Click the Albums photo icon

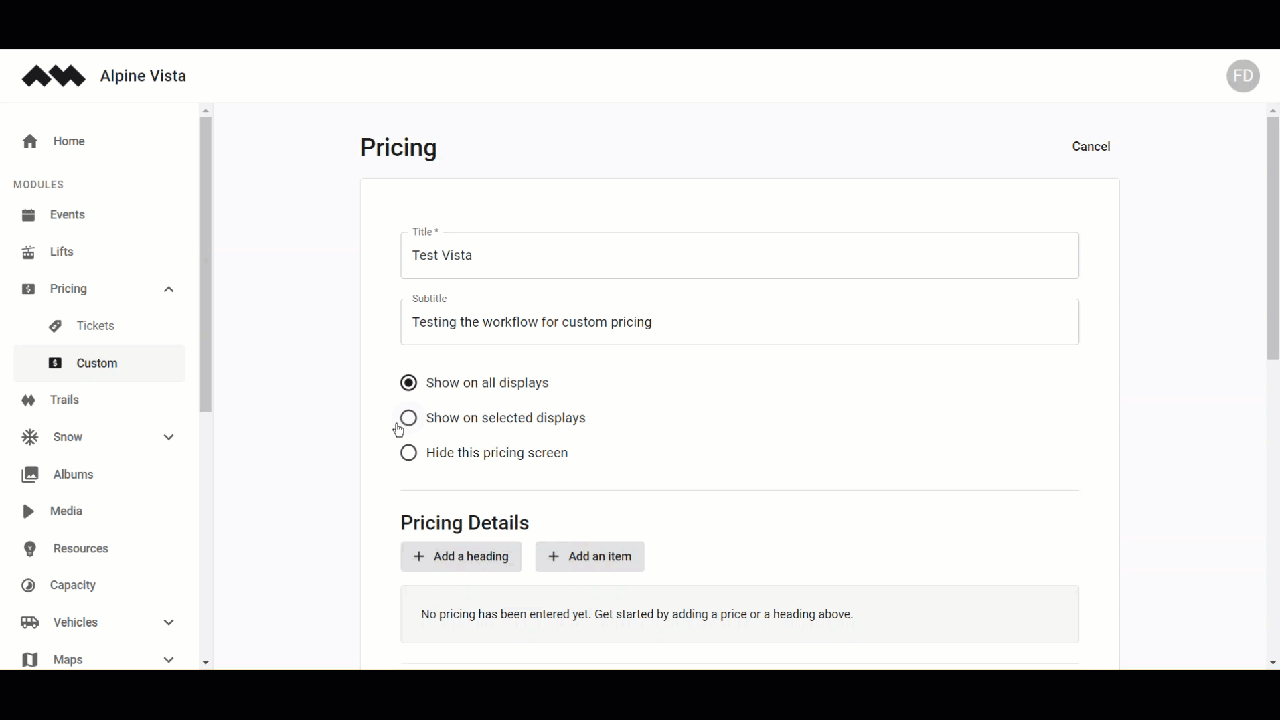click(x=30, y=474)
